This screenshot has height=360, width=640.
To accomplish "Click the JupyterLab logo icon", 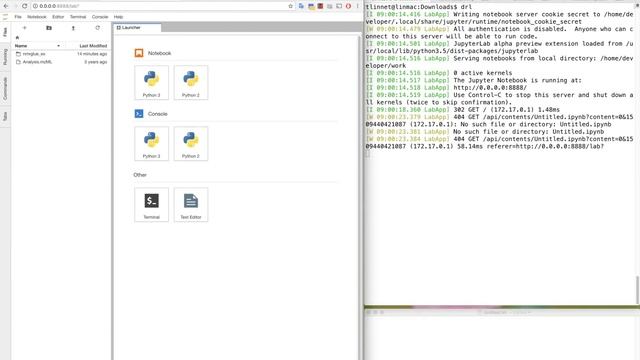I will tap(5, 17).
